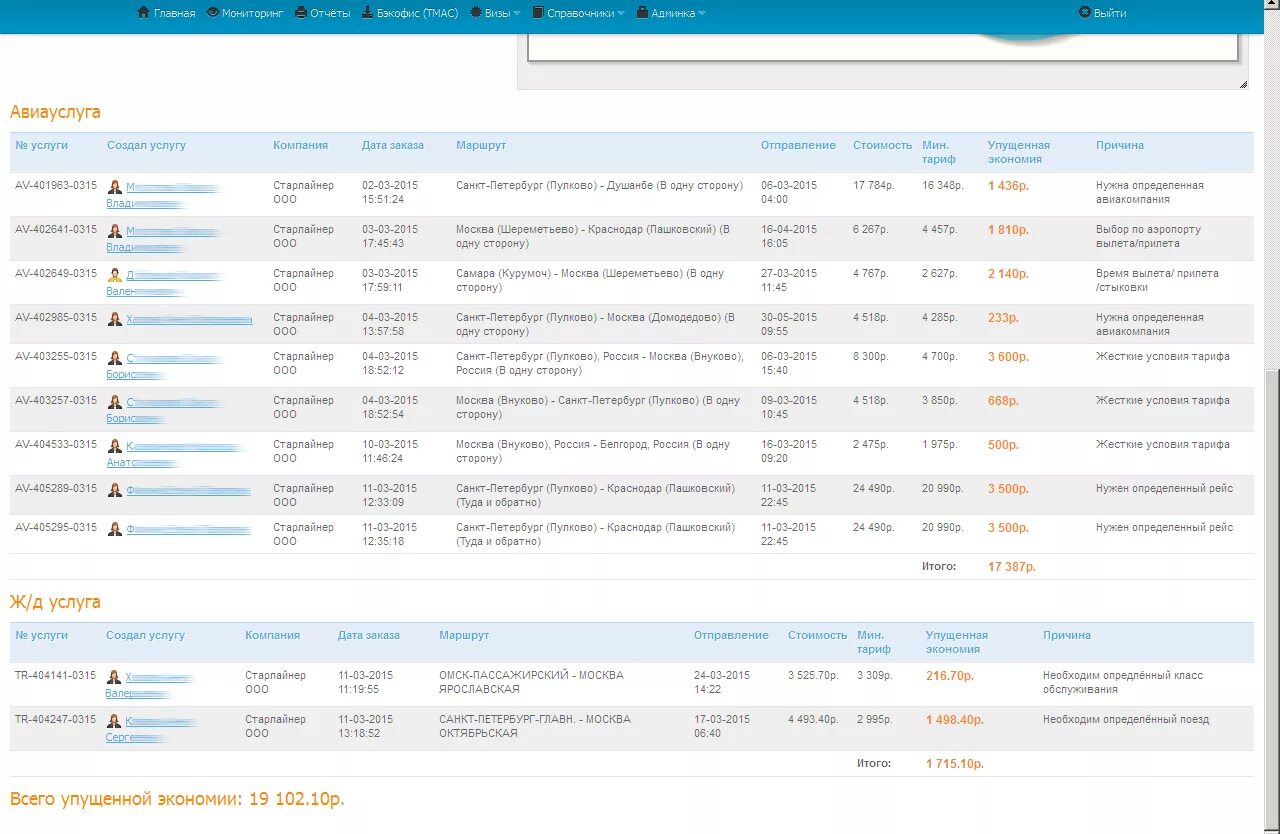Screen dimensions: 1280x834
Task: Click service number AV-401963-0315
Action: 56,185
